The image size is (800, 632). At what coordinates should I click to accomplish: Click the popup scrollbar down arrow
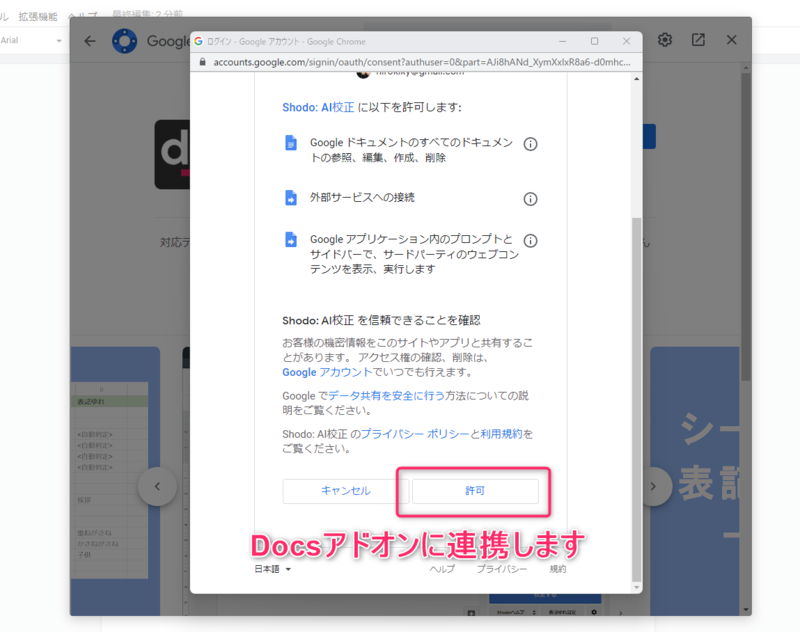point(636,588)
